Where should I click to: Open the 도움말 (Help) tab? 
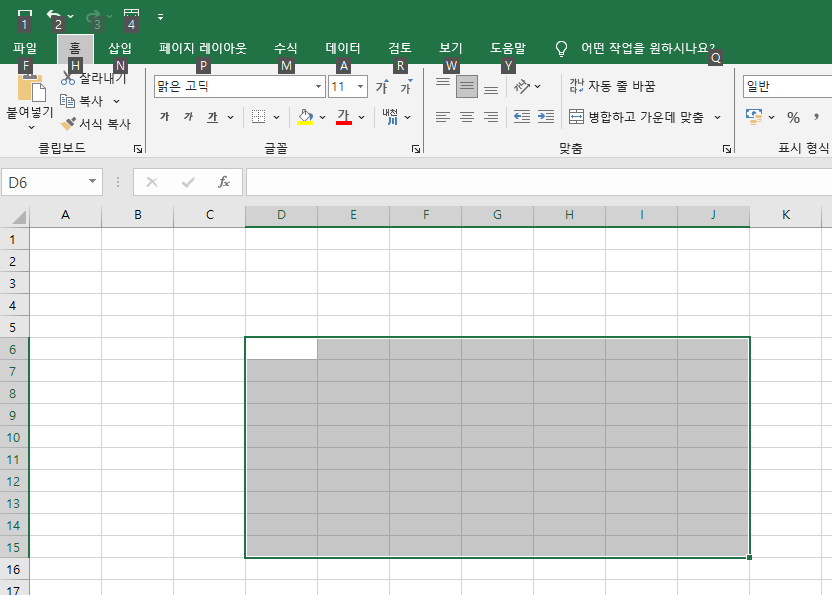point(508,48)
